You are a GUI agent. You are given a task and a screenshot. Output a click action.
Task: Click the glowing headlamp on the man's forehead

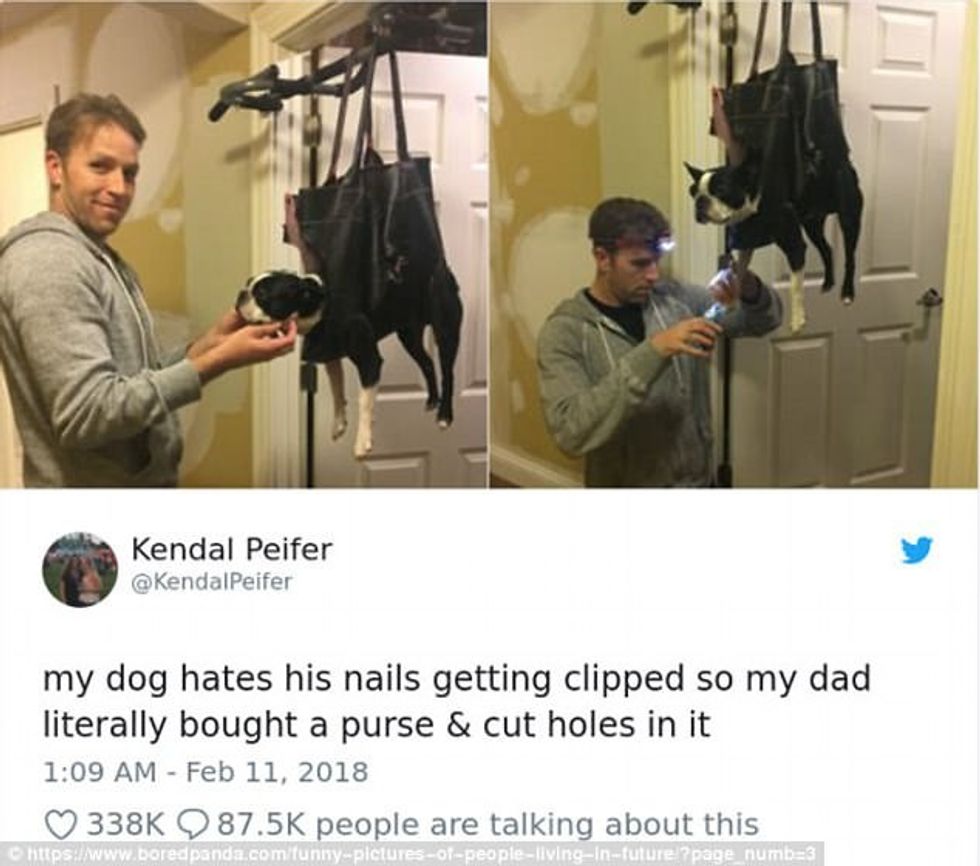[x=664, y=246]
